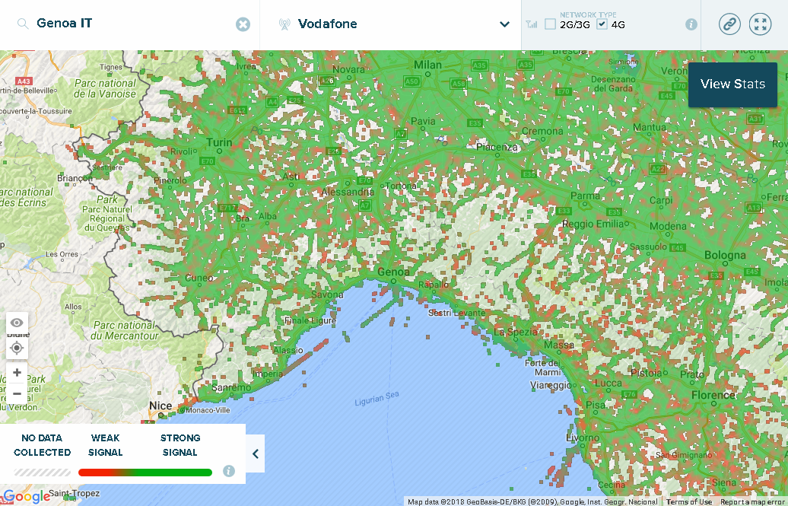
Task: Click the Cremona city label
Action: (542, 131)
